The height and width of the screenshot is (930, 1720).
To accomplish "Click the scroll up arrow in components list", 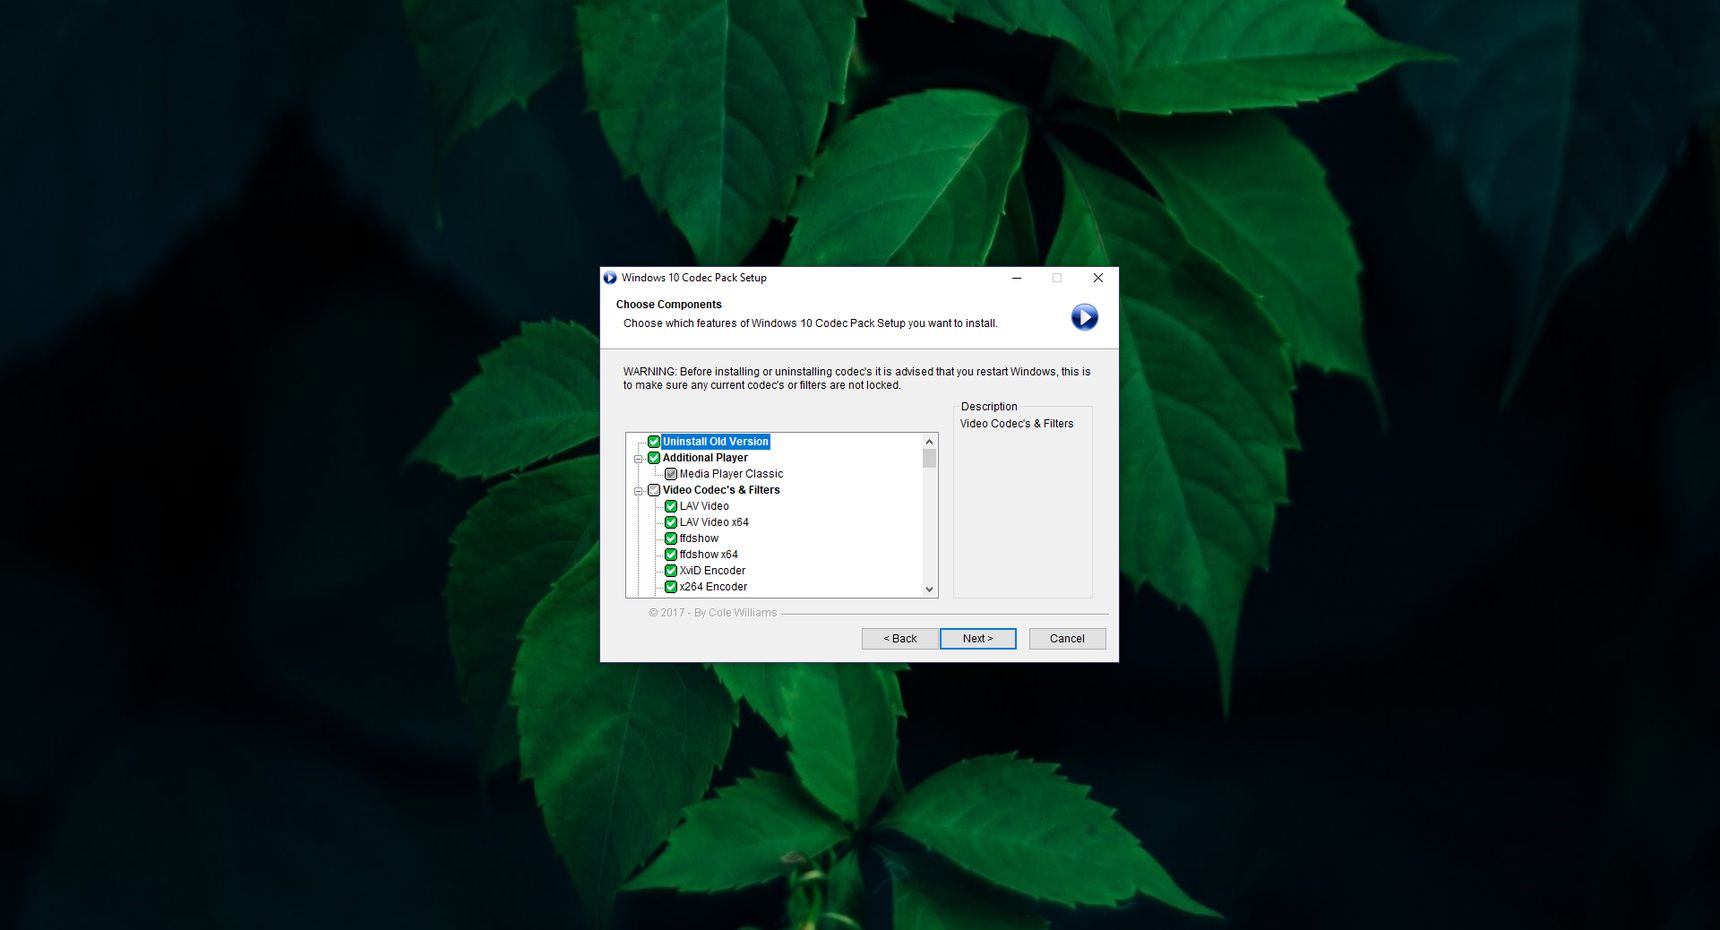I will point(930,441).
